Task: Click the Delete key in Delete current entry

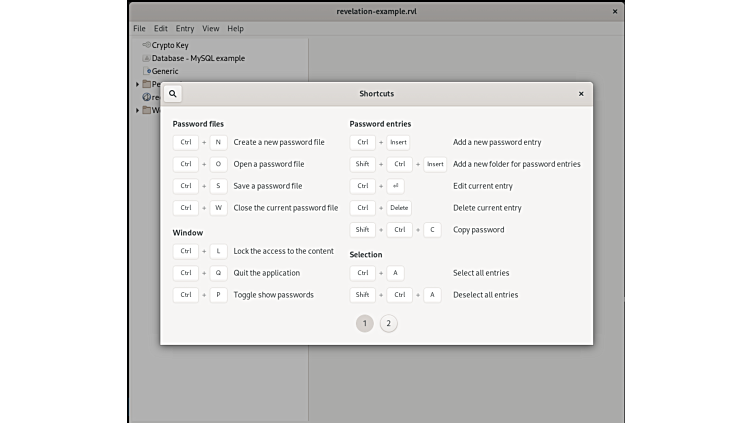Action: point(399,208)
